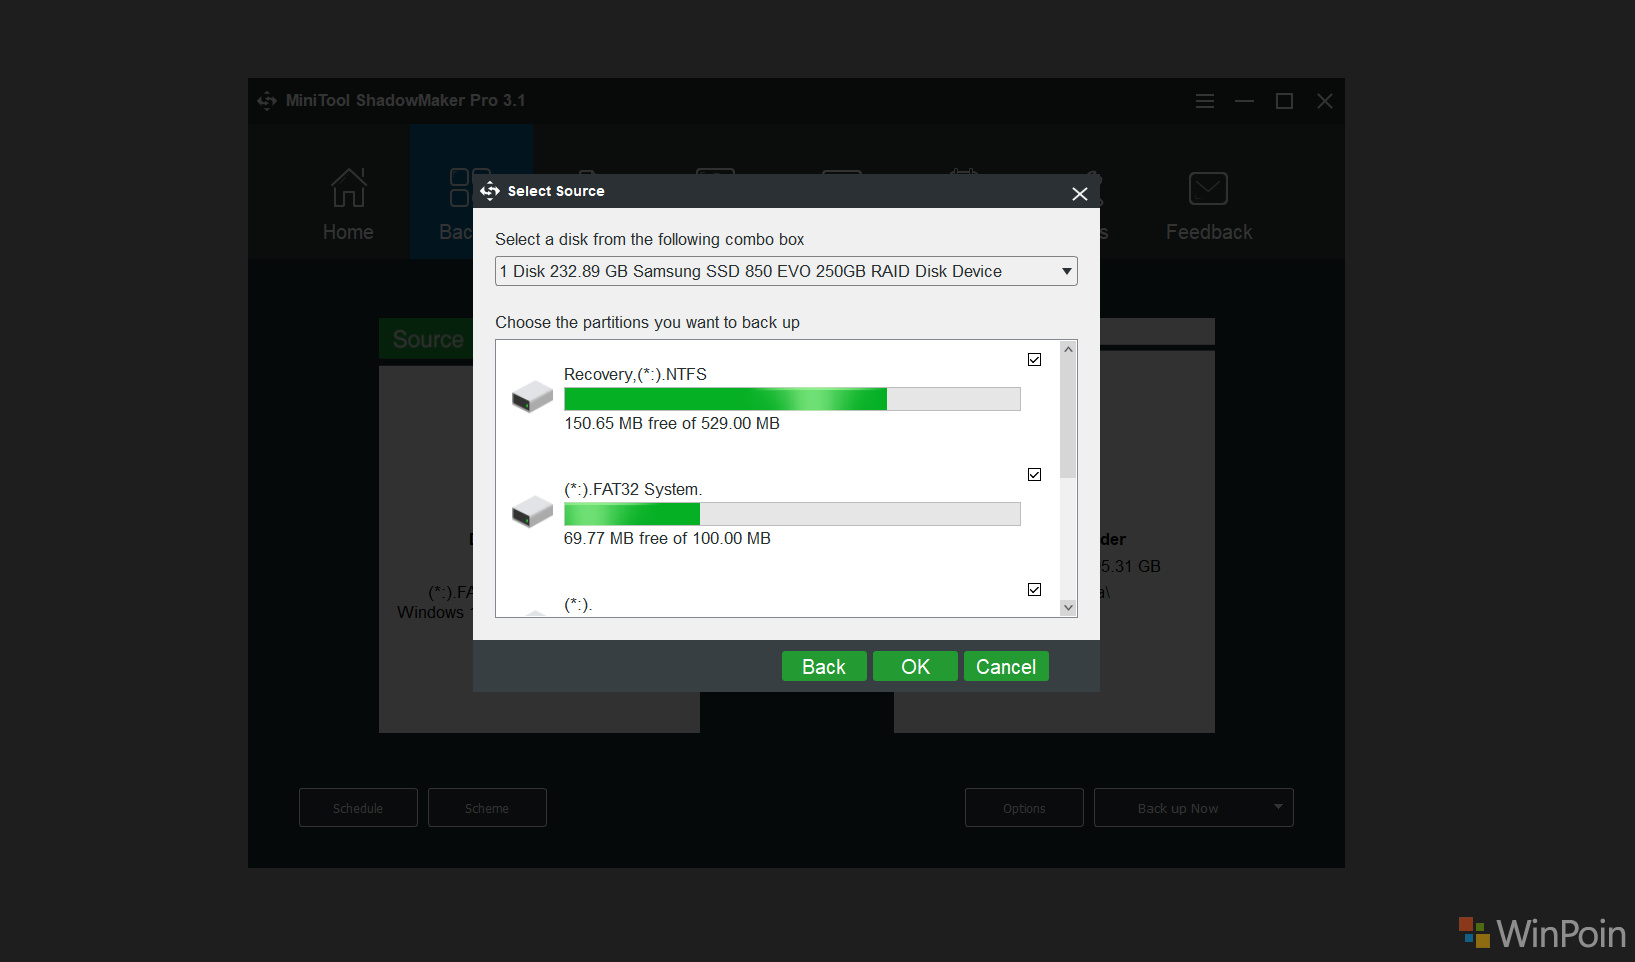Expand the Back up Now dropdown arrow
This screenshot has height=962, width=1635.
click(x=1278, y=807)
